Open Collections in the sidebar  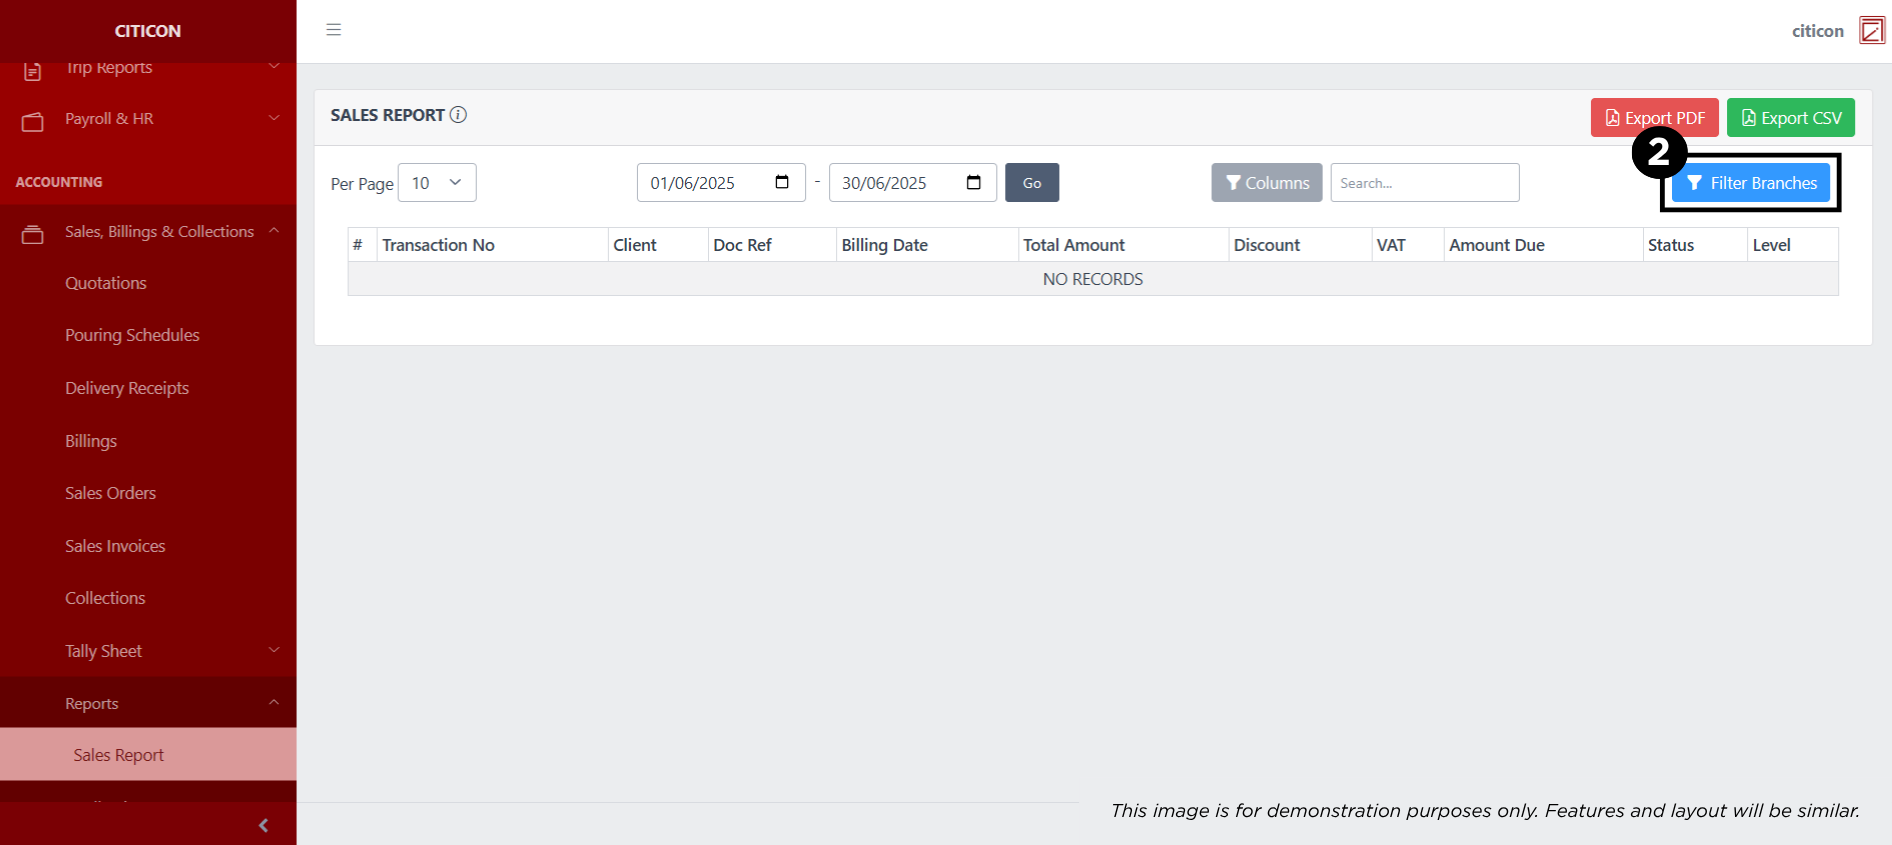105,598
